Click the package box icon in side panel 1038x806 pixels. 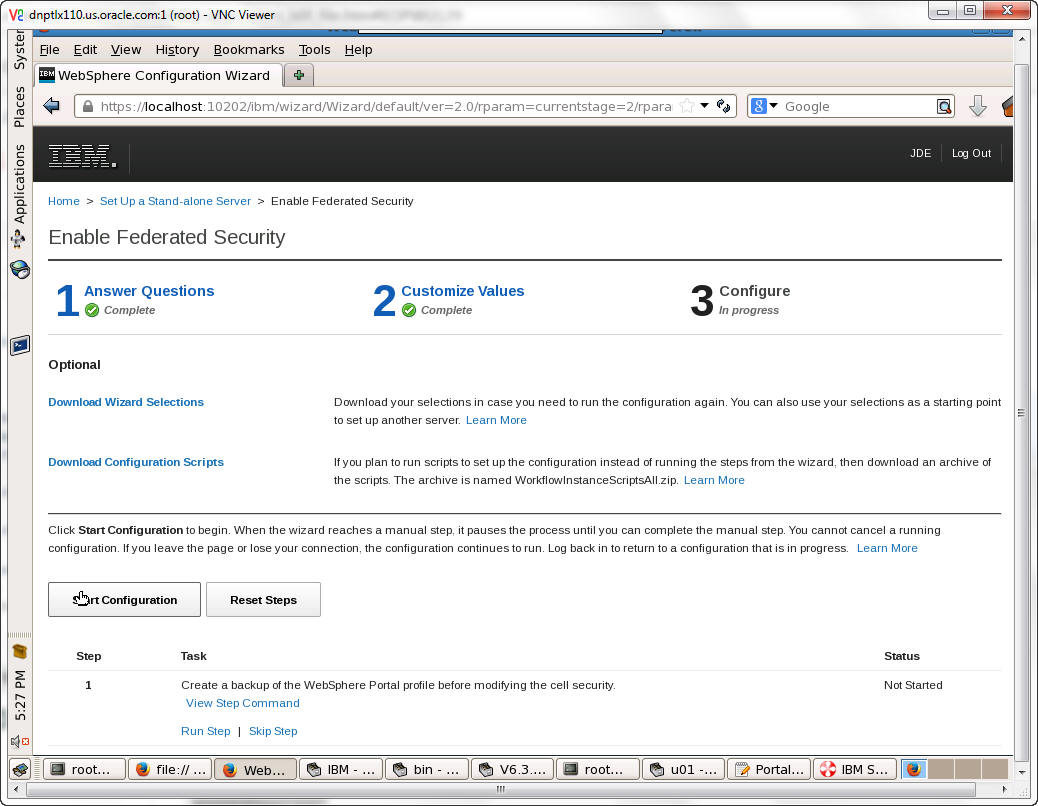(x=19, y=652)
